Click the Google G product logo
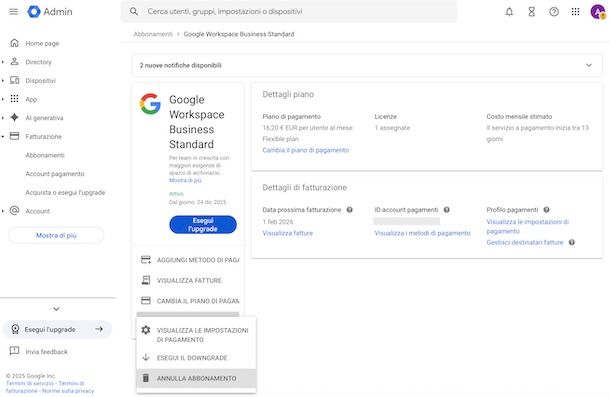Image resolution: width=610 pixels, height=397 pixels. pyautogui.click(x=150, y=104)
